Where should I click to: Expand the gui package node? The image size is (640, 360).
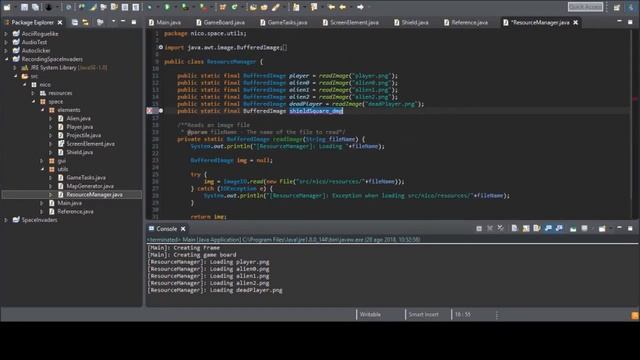click(x=42, y=161)
